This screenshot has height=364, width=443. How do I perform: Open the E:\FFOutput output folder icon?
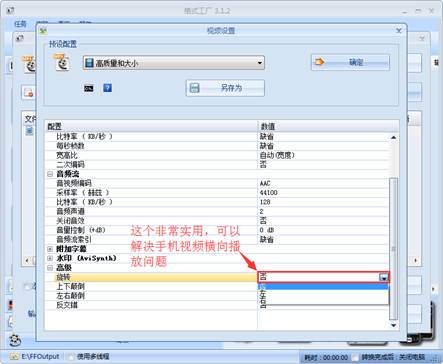pyautogui.click(x=14, y=356)
